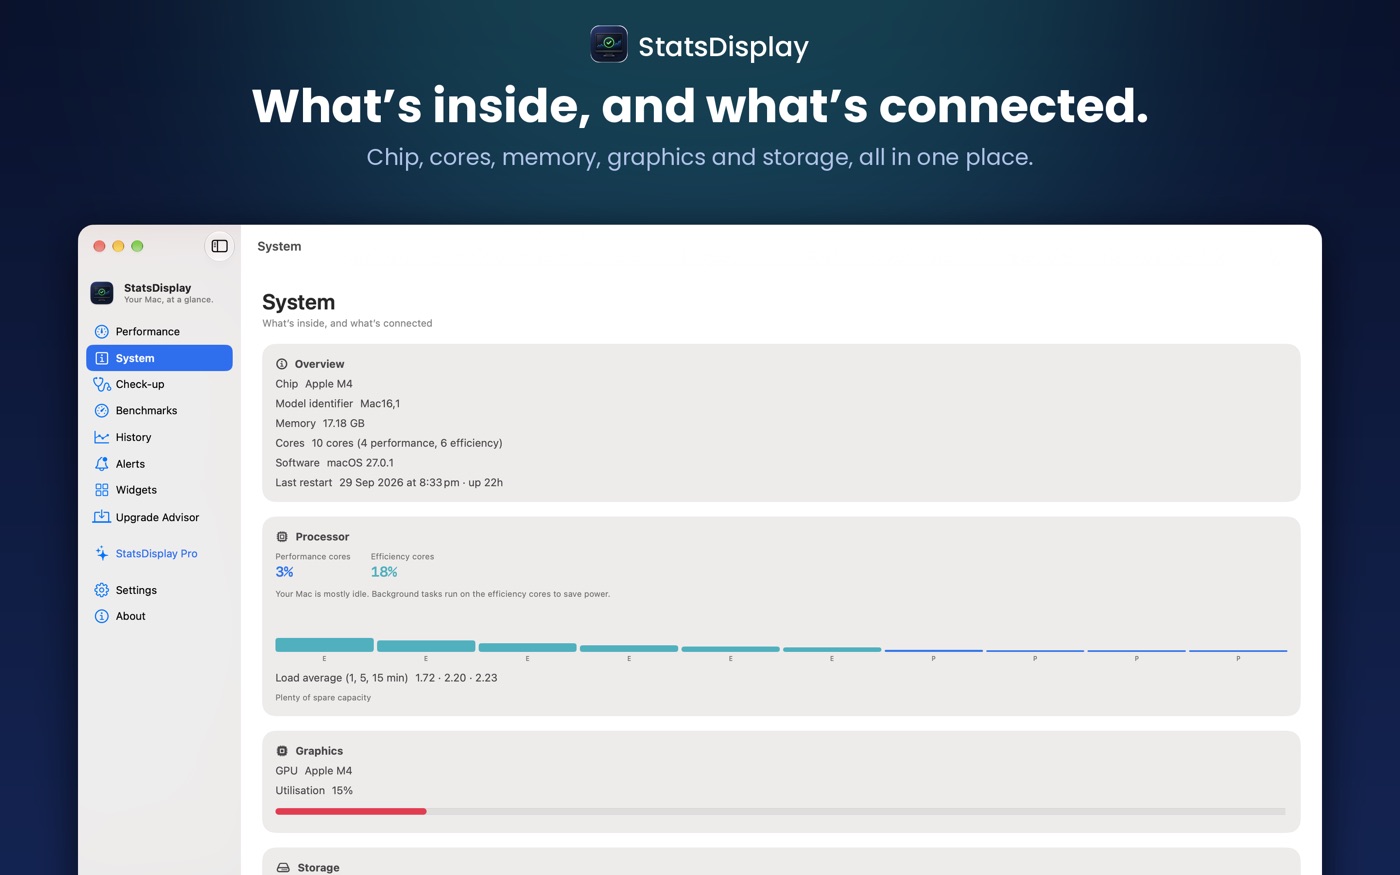The height and width of the screenshot is (875, 1400).
Task: Click the Utilisation 15% text
Action: click(x=314, y=790)
